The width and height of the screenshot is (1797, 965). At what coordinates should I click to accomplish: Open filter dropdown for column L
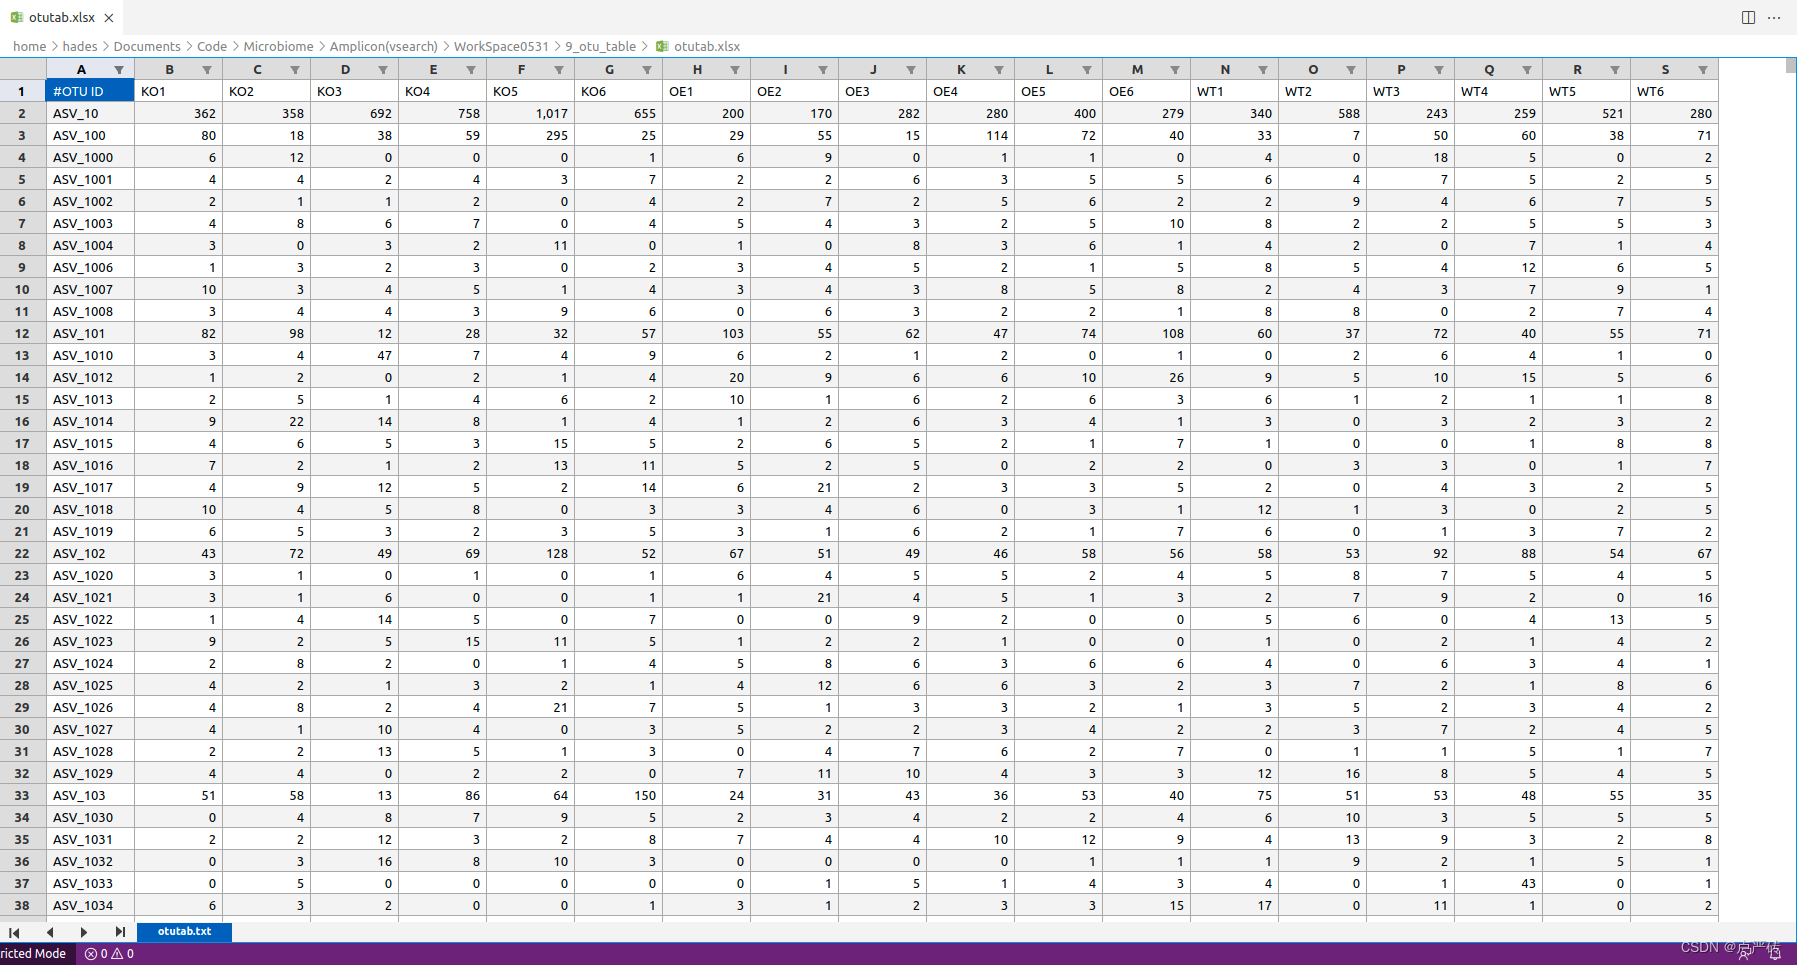(x=1087, y=70)
